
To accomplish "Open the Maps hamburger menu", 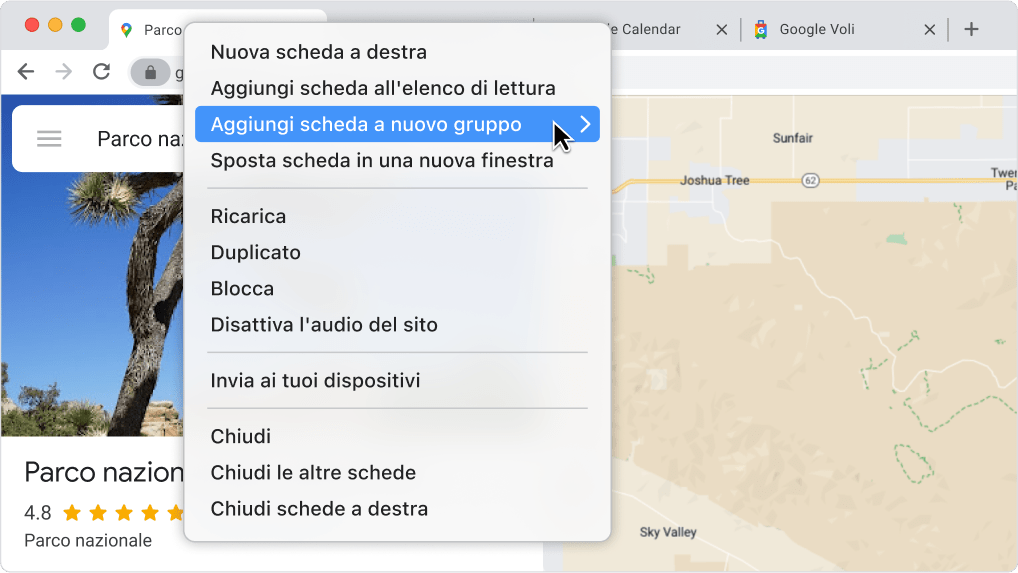I will [x=49, y=139].
